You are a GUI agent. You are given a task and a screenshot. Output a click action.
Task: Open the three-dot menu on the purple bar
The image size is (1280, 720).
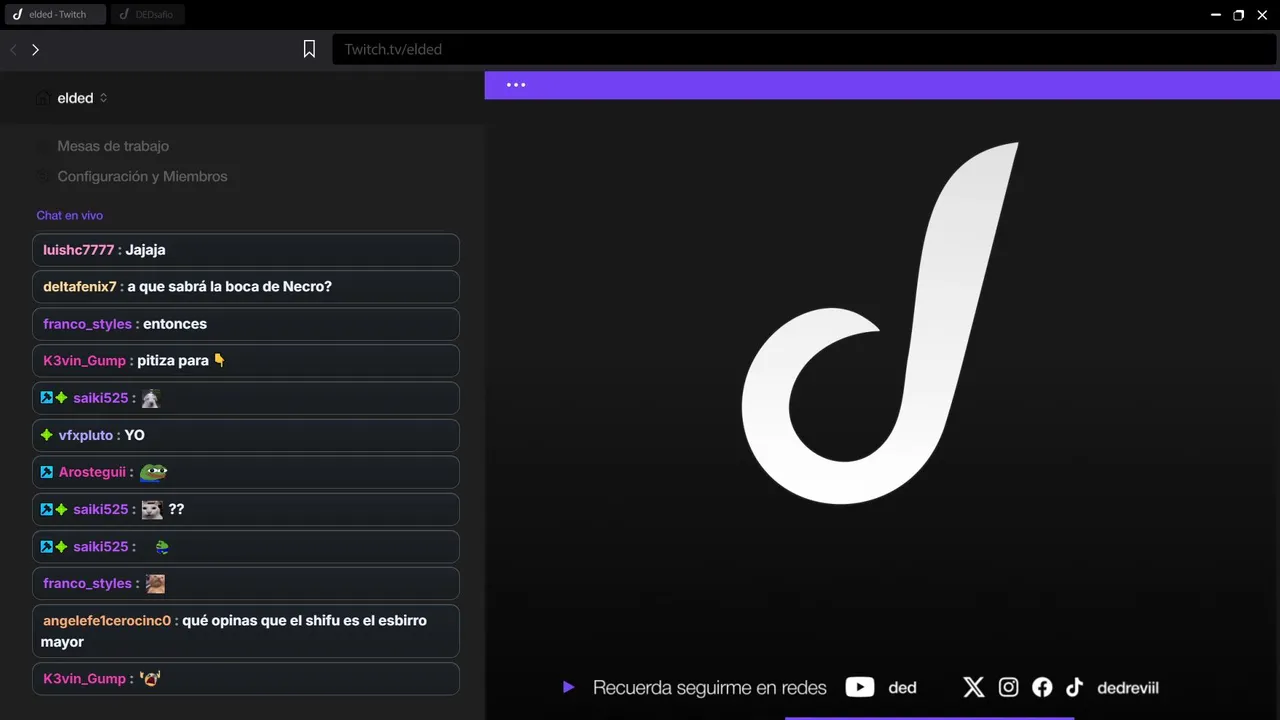coord(516,85)
